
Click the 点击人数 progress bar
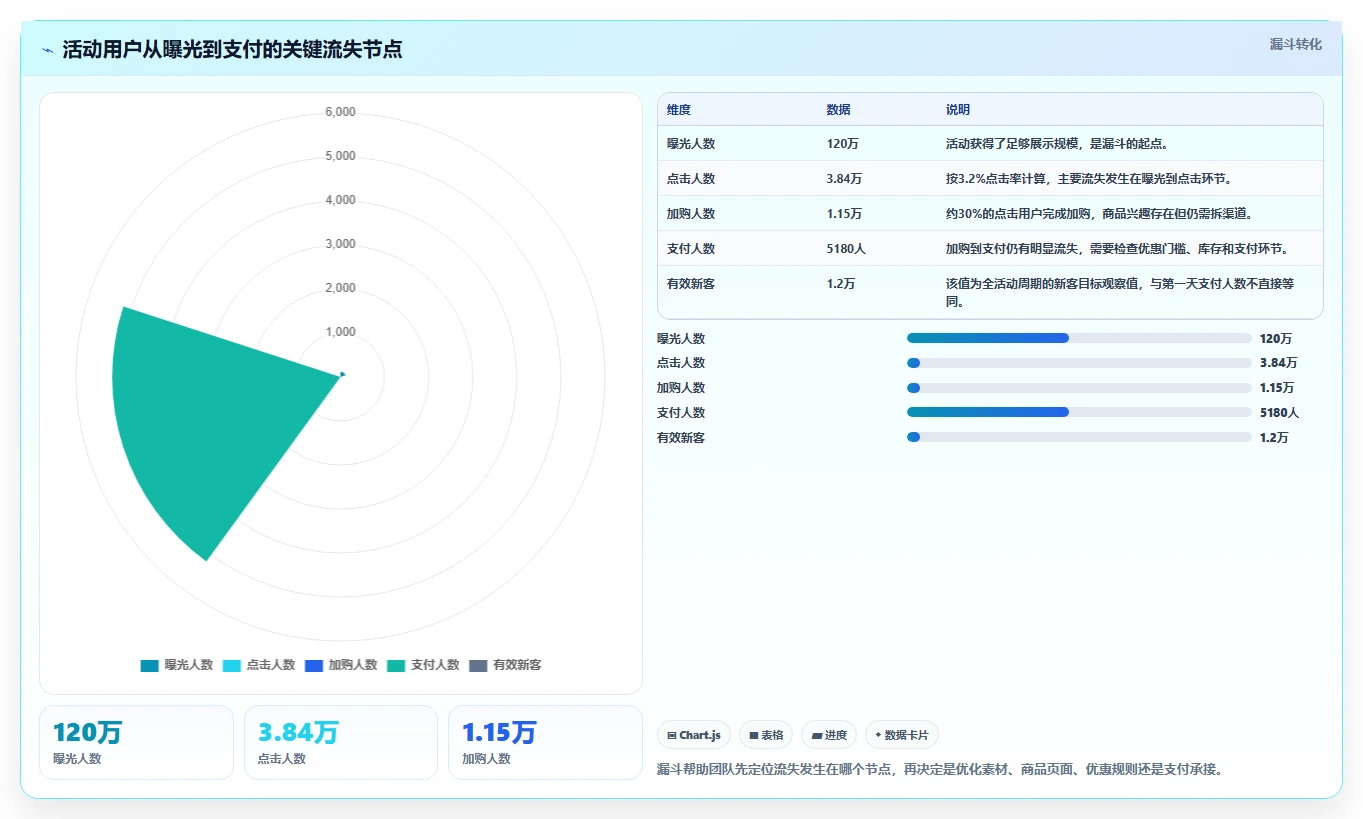coord(1079,363)
